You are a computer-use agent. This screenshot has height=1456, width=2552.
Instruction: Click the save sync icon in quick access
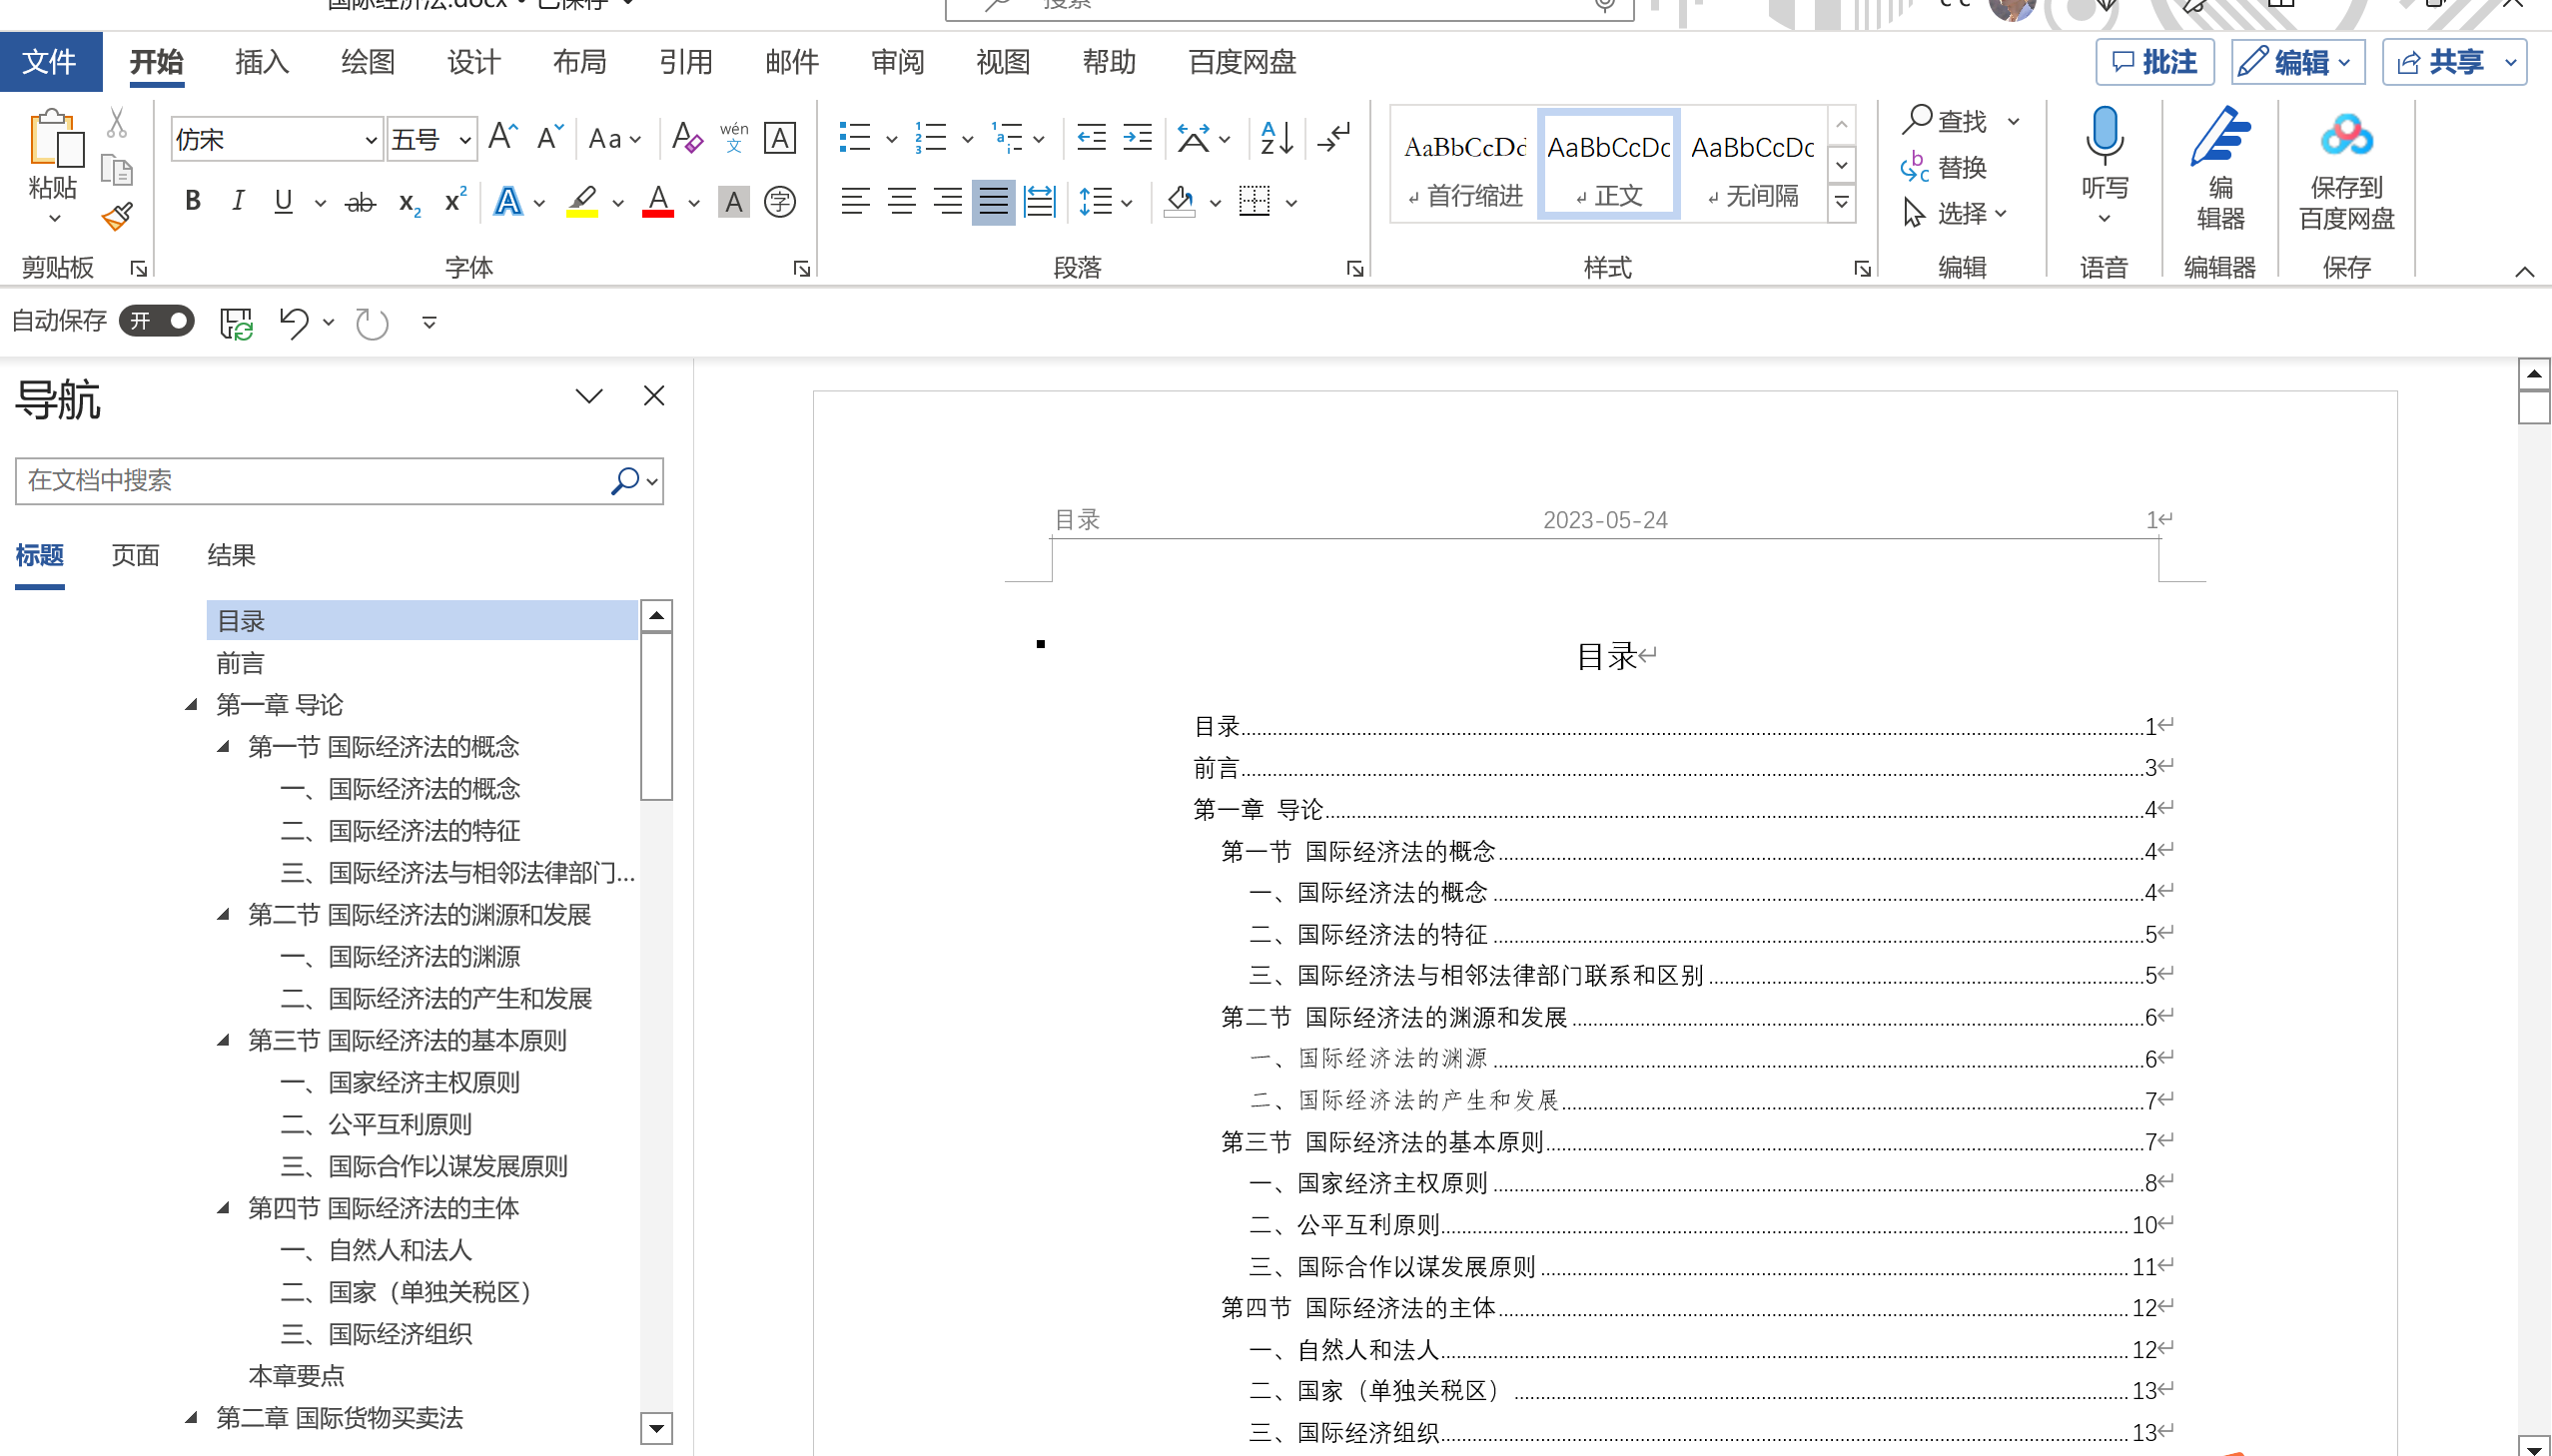[236, 323]
